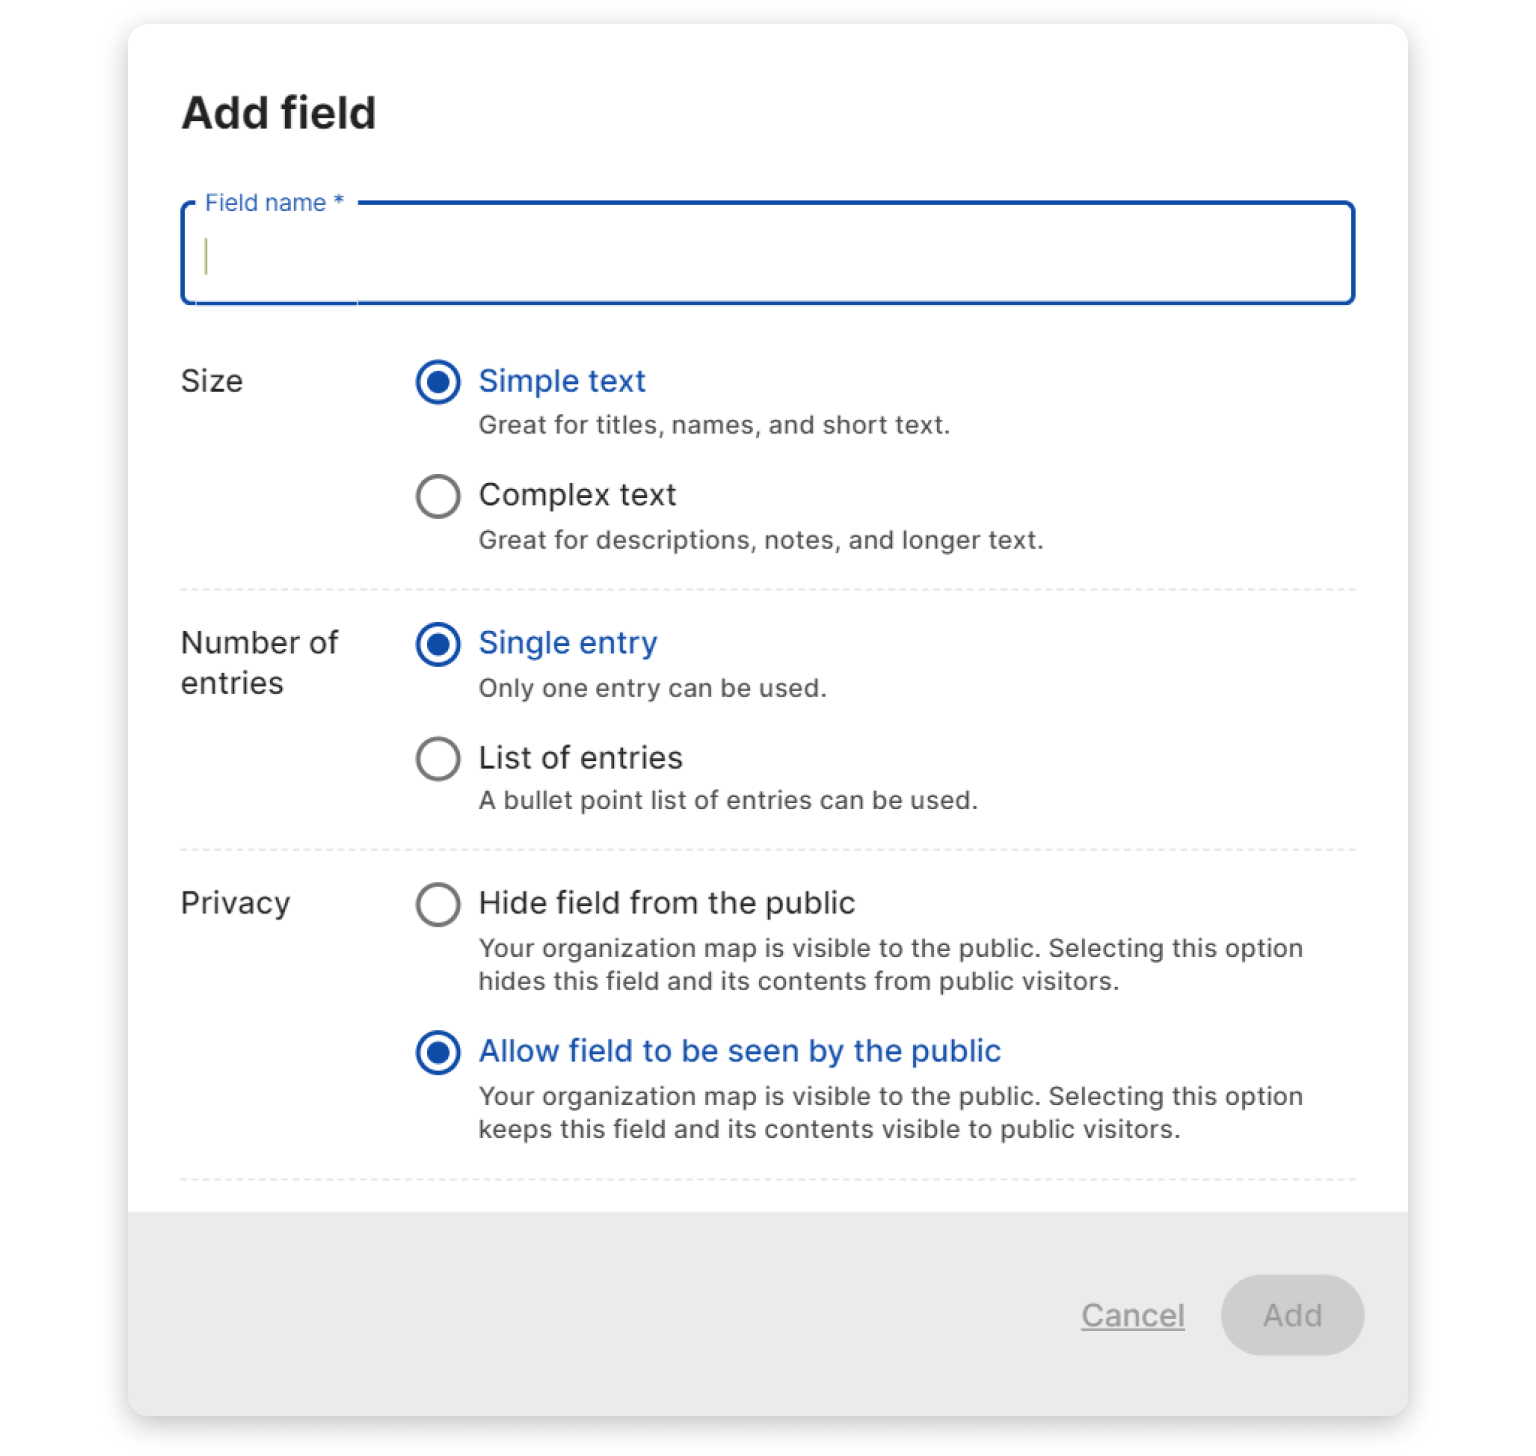The width and height of the screenshot is (1536, 1456).
Task: Select the Single entry radio button
Action: click(438, 644)
